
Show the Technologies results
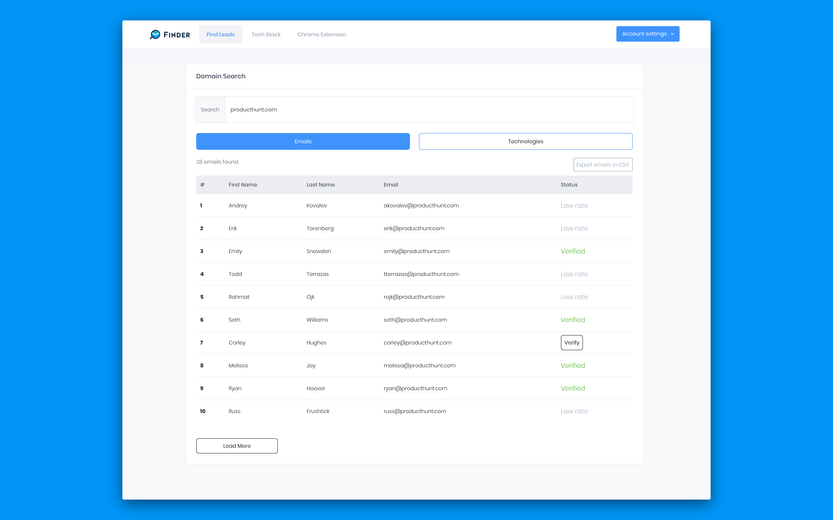(x=525, y=141)
